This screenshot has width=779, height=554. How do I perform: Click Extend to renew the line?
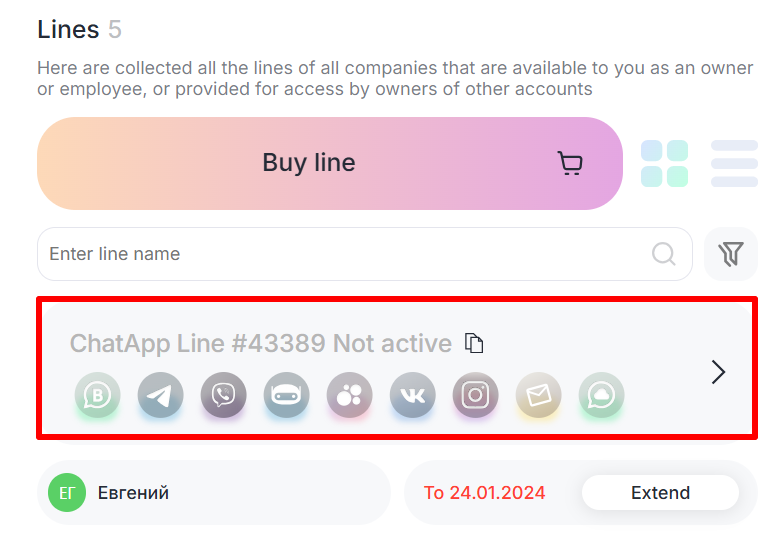(660, 493)
